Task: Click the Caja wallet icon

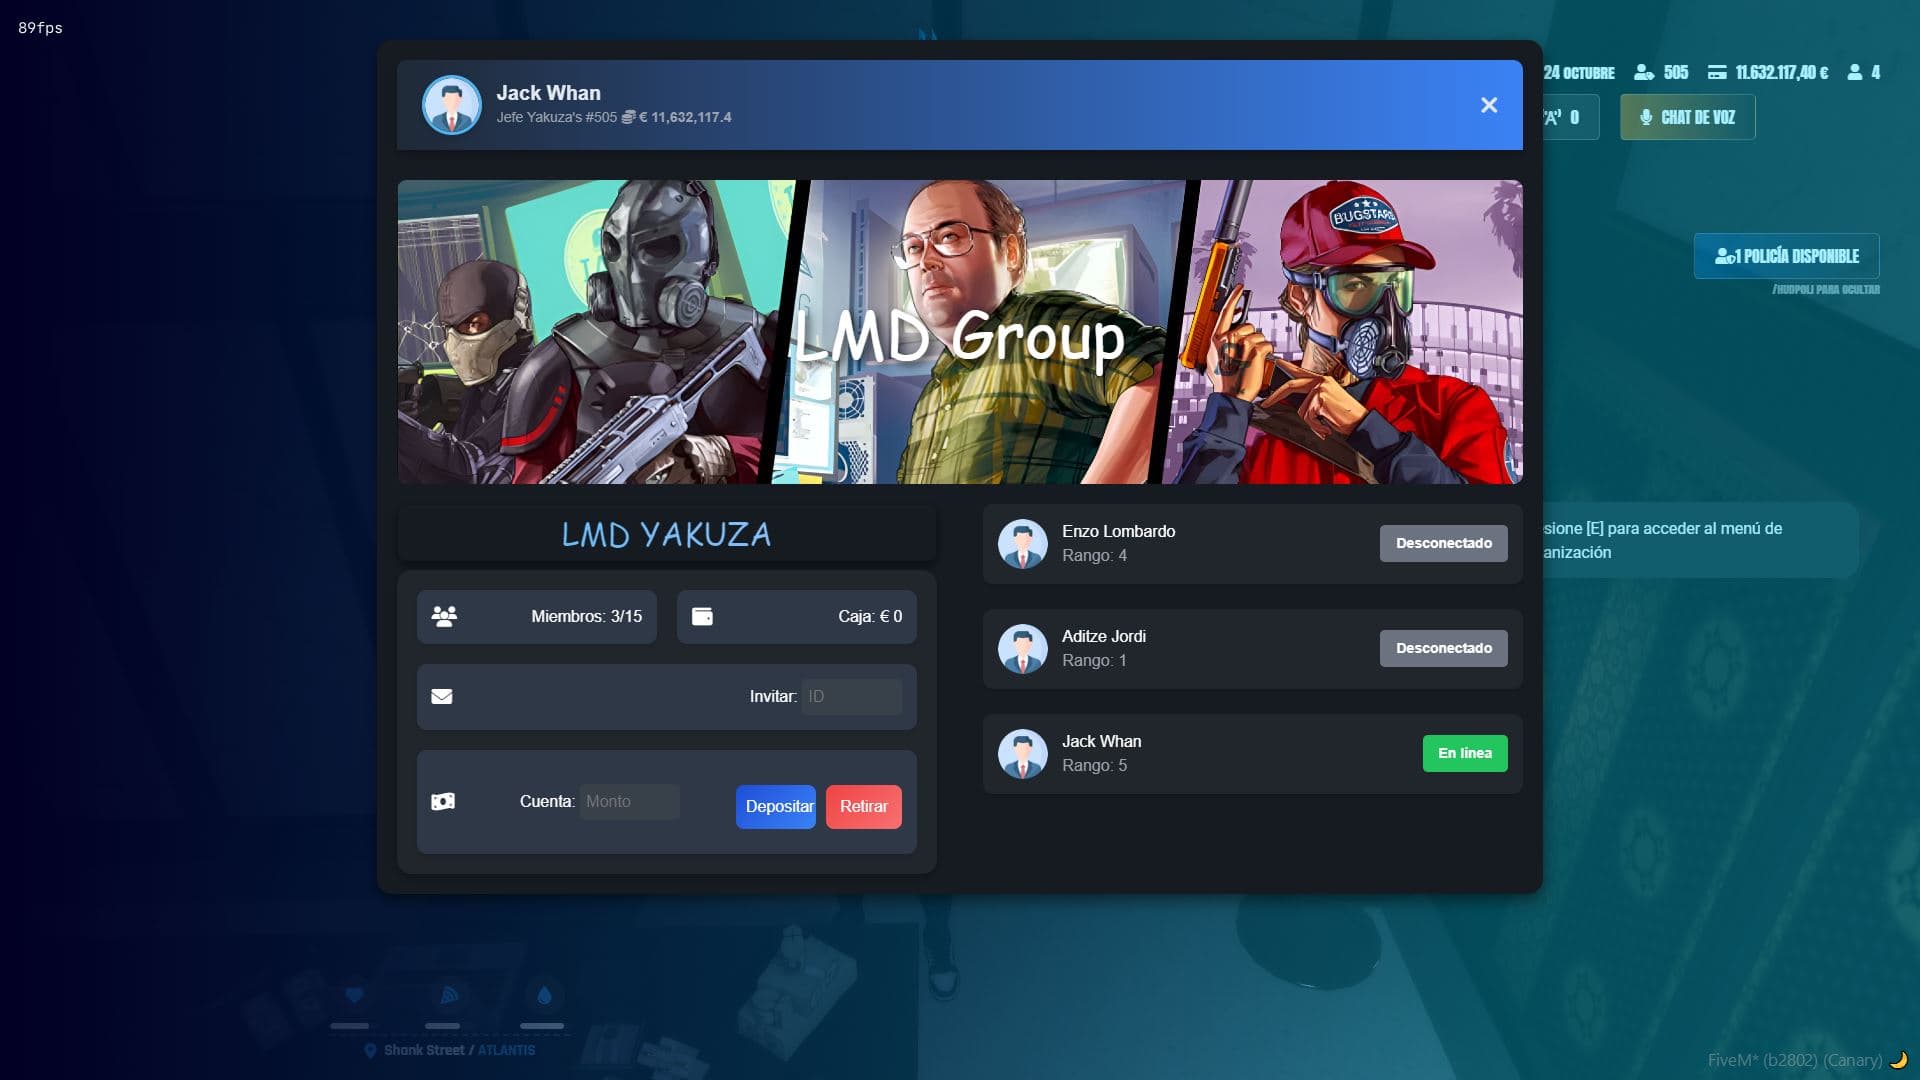Action: pyautogui.click(x=703, y=616)
